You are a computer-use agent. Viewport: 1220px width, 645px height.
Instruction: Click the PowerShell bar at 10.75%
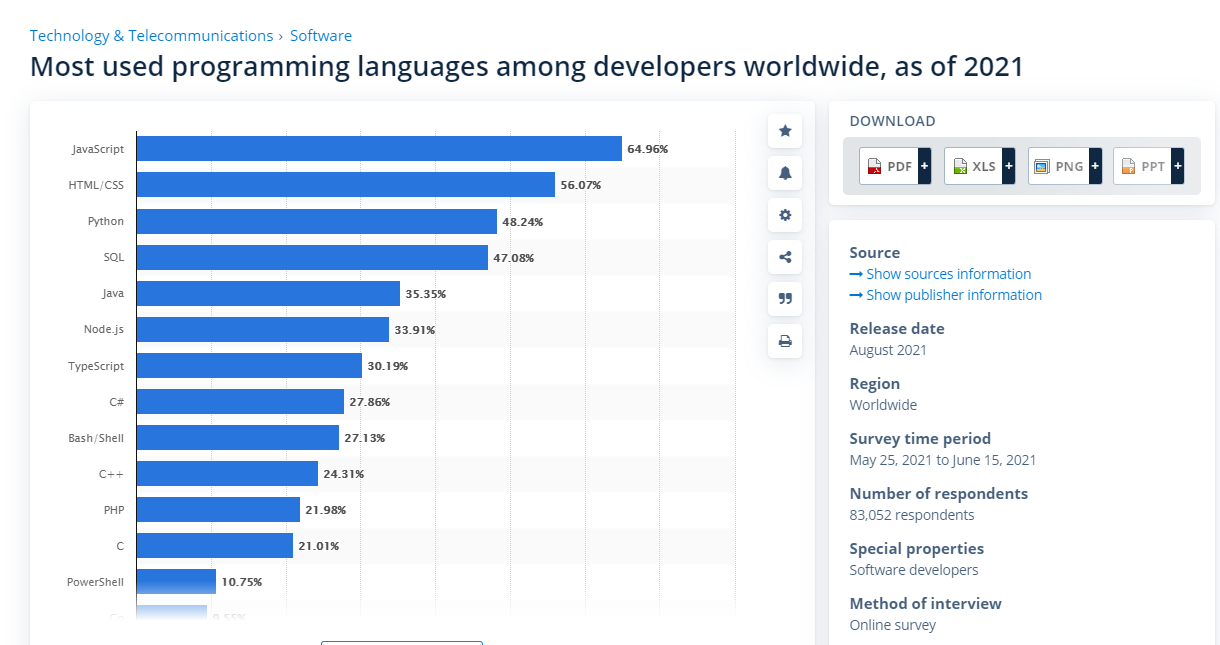pos(176,581)
